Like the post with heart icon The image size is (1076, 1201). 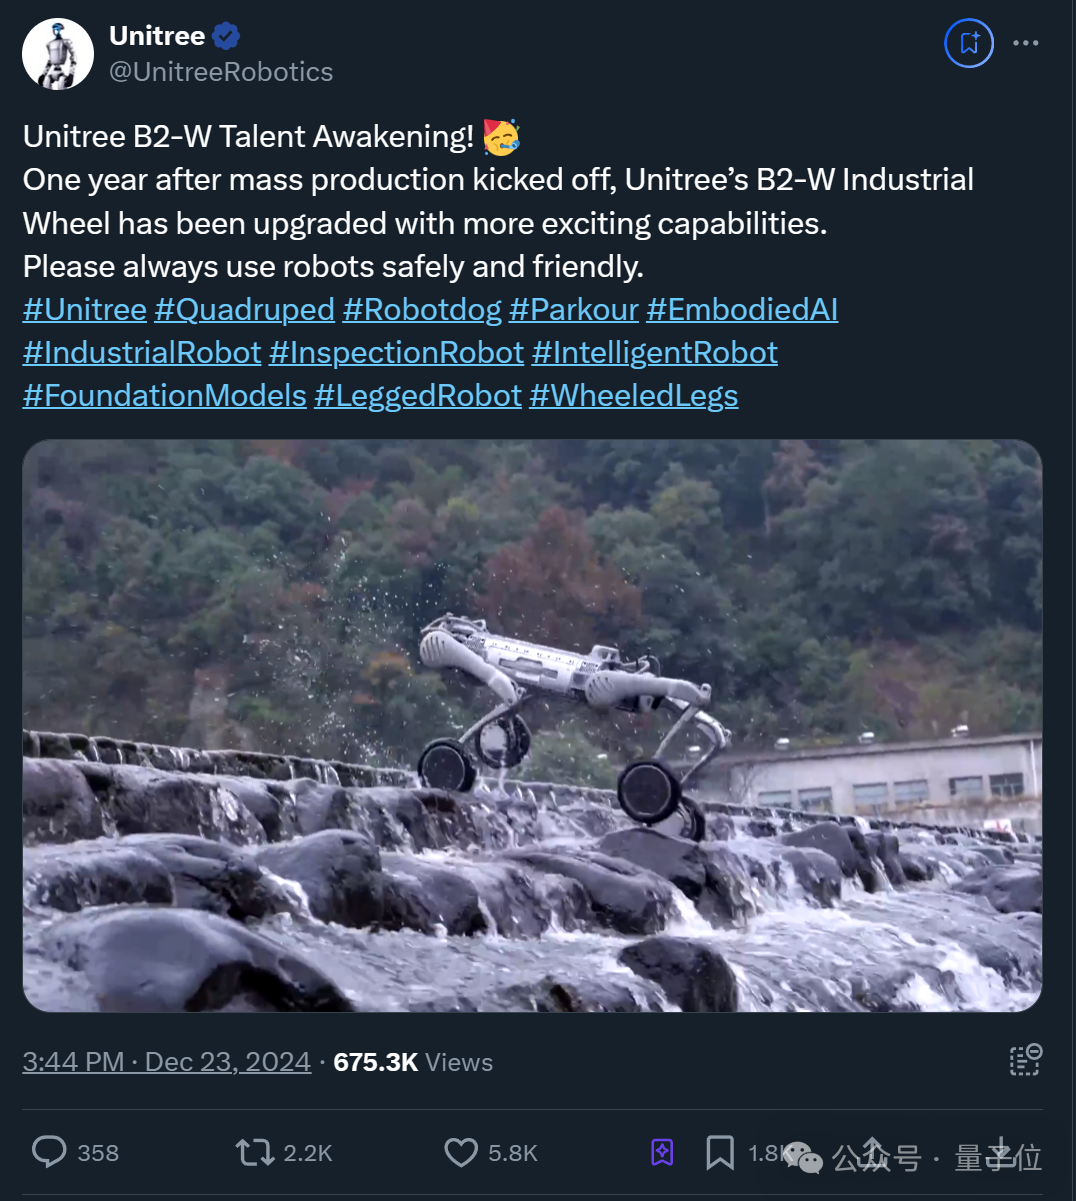(461, 1152)
